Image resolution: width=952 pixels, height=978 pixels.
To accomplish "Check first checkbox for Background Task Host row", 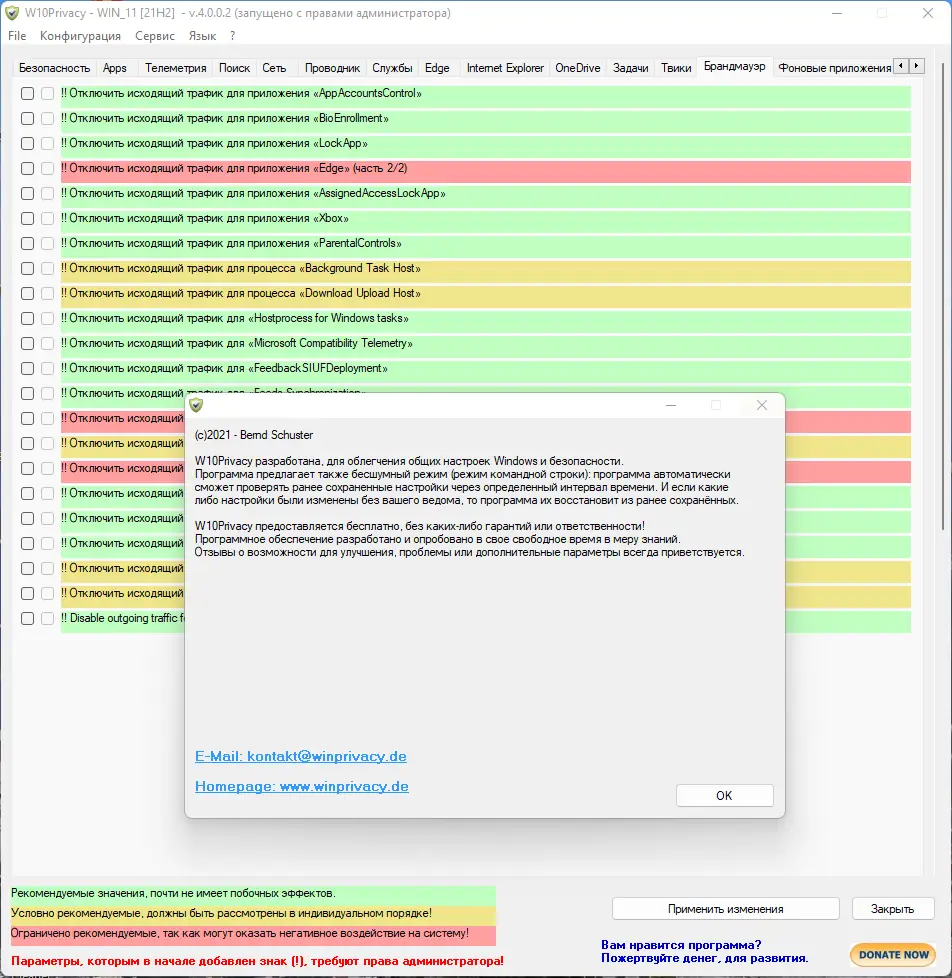I will point(27,268).
